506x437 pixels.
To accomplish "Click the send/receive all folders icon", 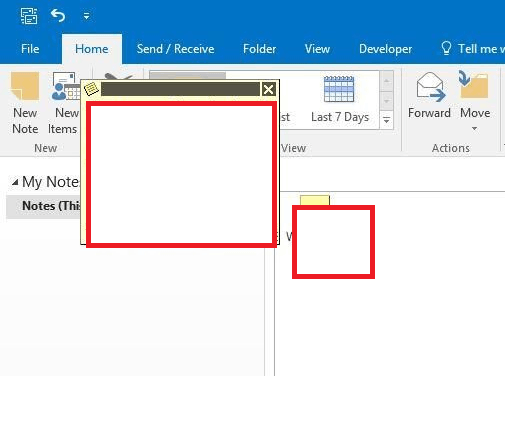I will point(29,16).
